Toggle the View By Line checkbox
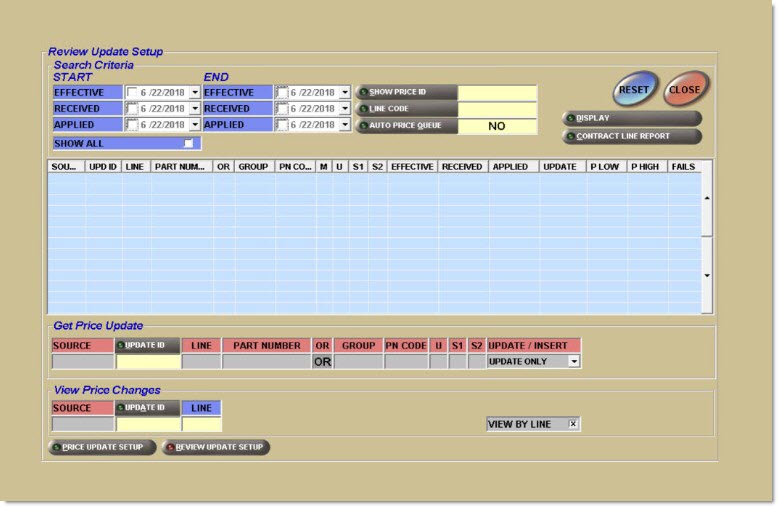 (x=573, y=424)
